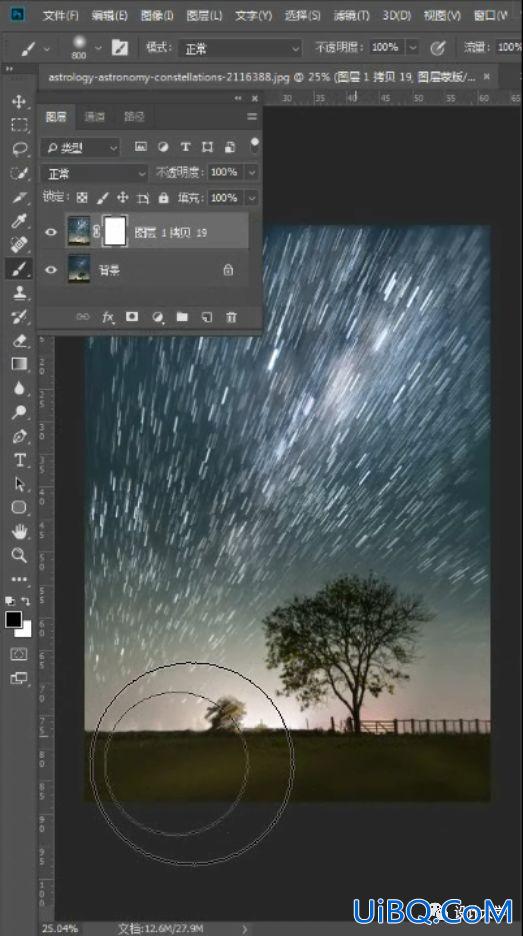The image size is (523, 936).
Task: Expand the layer fill dropdown
Action: [x=252, y=198]
